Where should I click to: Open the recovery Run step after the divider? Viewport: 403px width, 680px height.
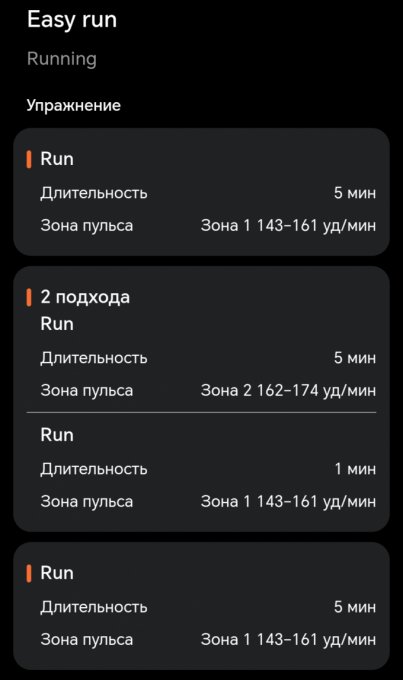[x=57, y=435]
